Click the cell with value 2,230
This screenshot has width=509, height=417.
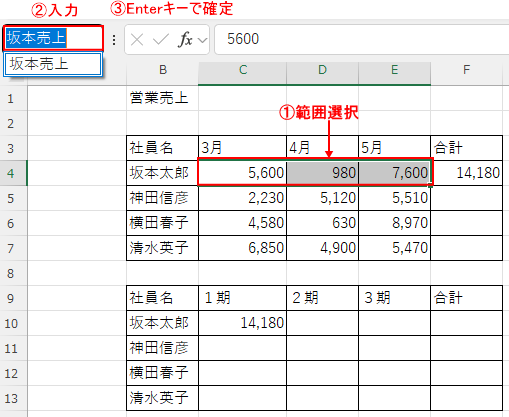tap(243, 198)
